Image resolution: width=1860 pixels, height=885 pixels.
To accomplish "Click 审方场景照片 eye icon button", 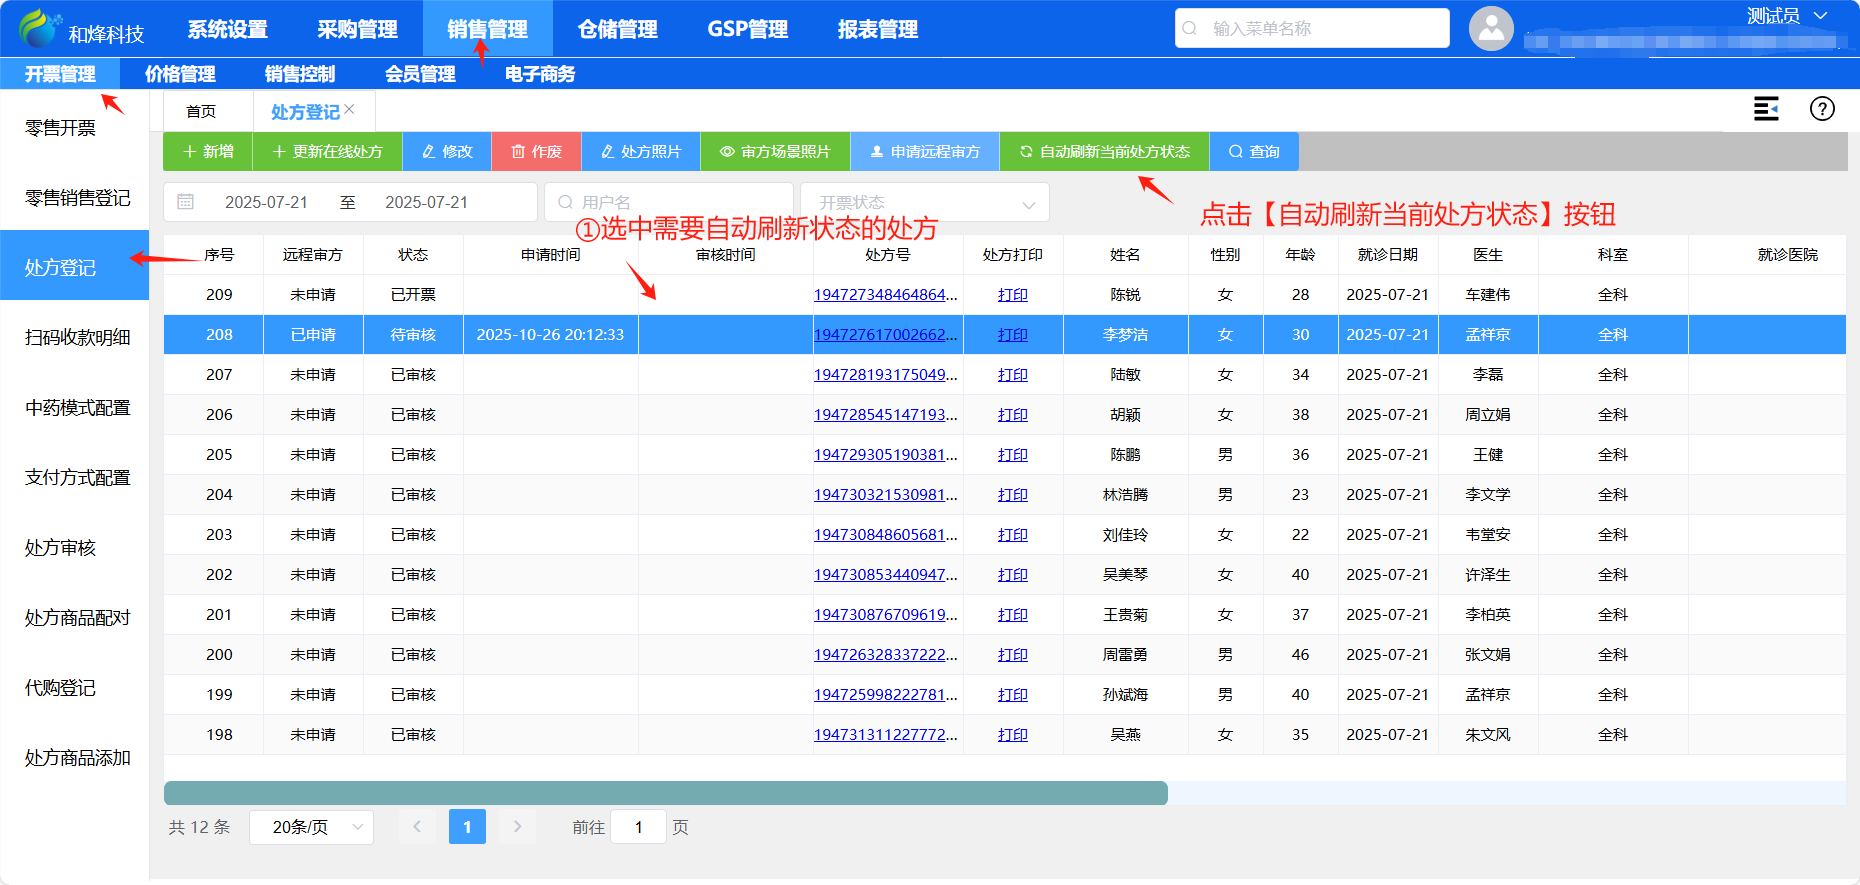I will pos(775,152).
